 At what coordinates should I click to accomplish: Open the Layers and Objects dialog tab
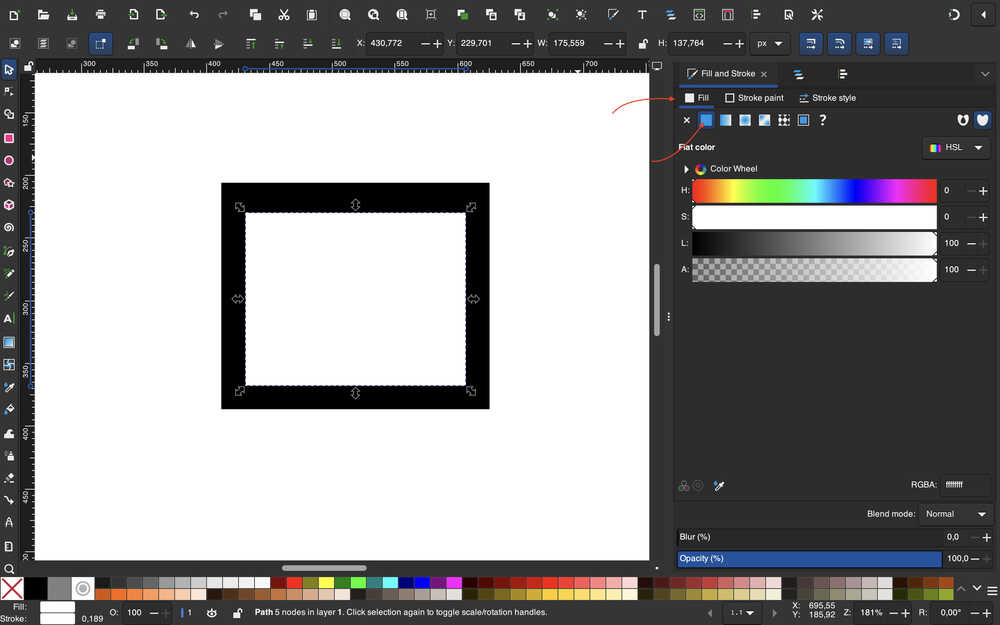coord(798,74)
